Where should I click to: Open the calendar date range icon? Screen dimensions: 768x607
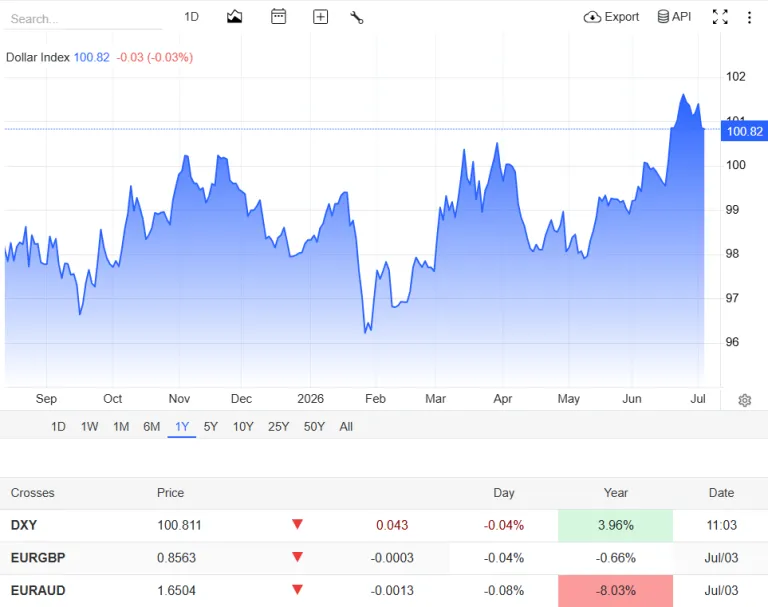tap(278, 17)
